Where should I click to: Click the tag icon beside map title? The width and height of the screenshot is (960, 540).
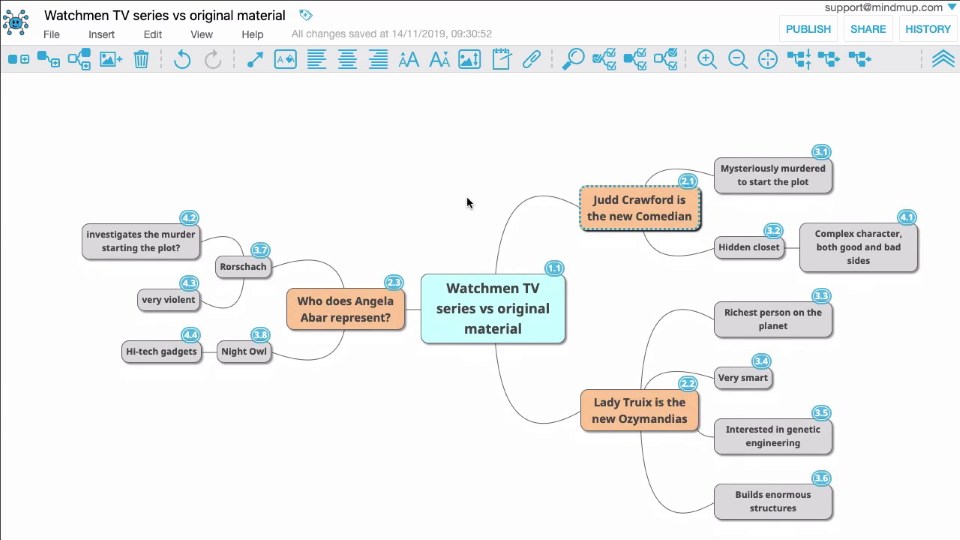(x=306, y=15)
